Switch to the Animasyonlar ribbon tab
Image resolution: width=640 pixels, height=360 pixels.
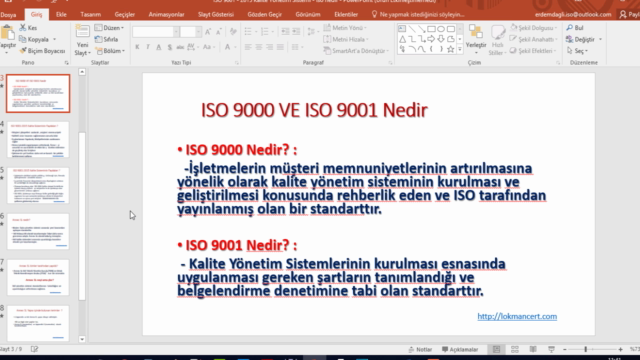[x=166, y=14]
